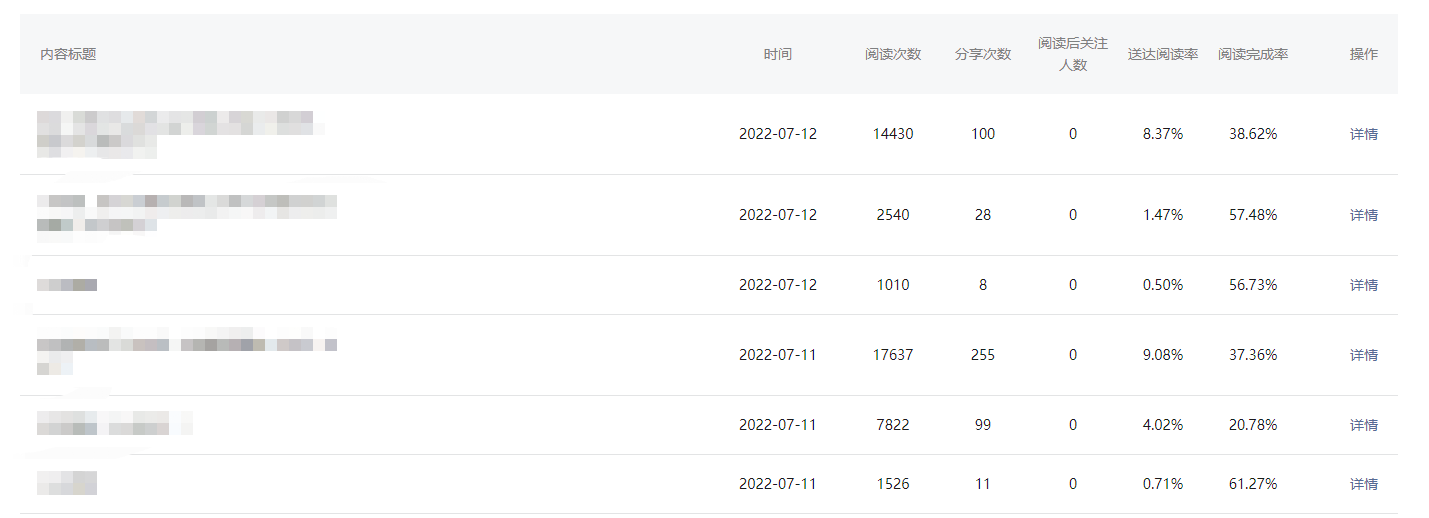Click the 255 share count cell
The width and height of the screenshot is (1429, 518).
tap(983, 355)
